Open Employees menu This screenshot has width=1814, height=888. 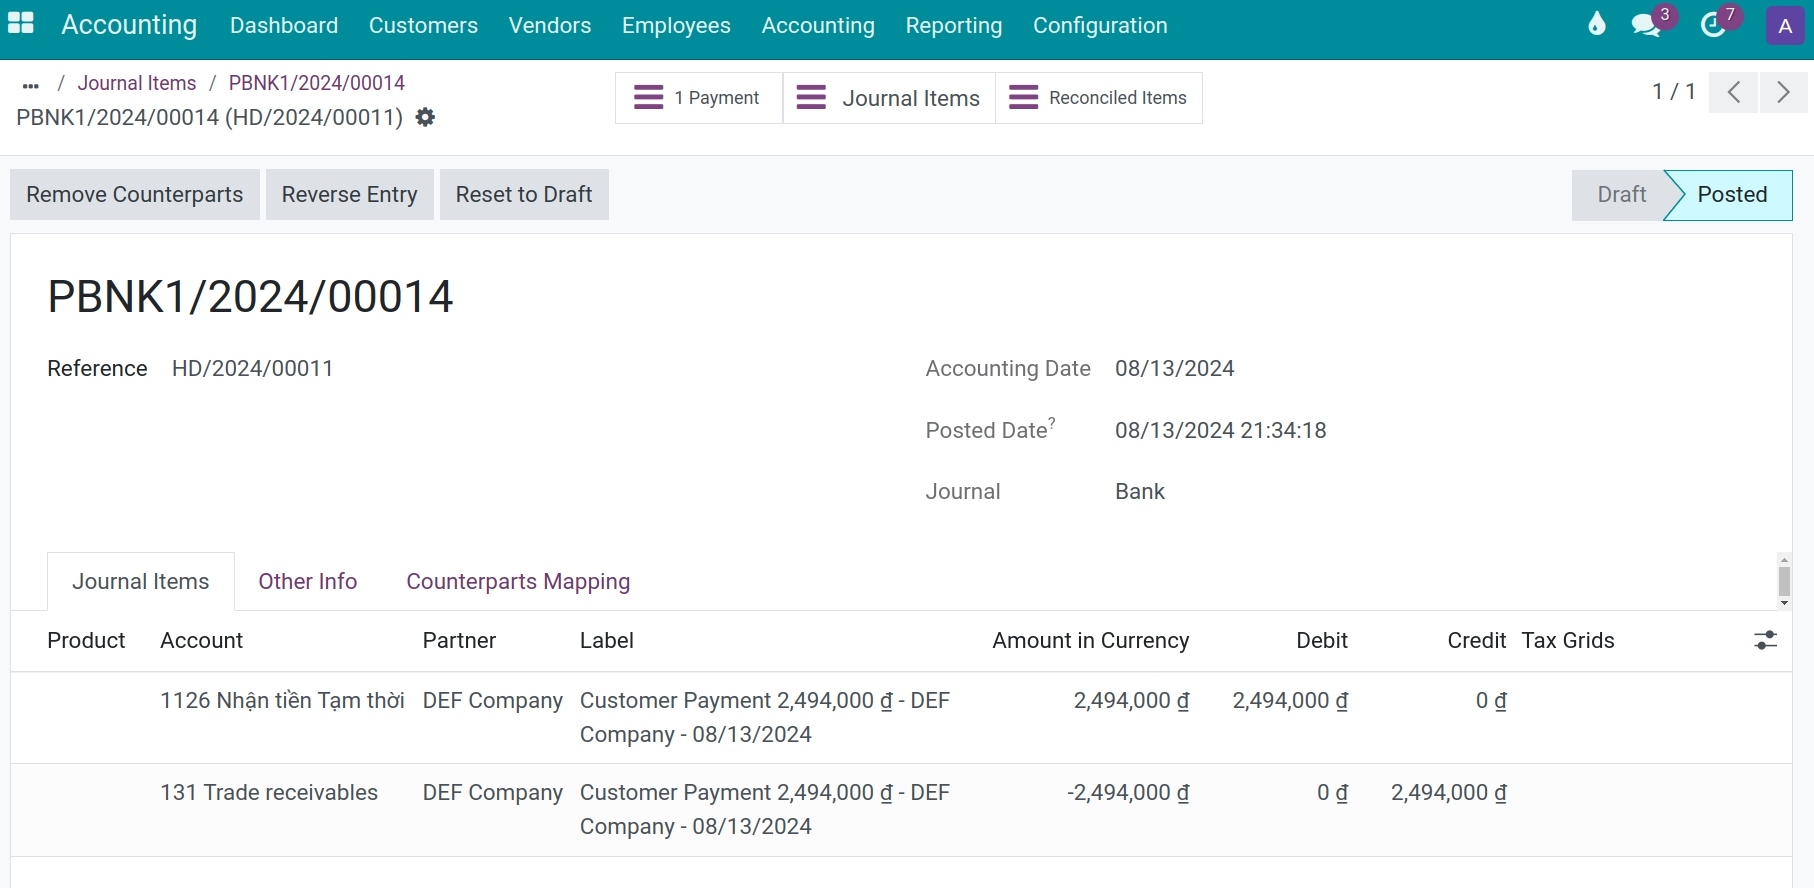click(x=676, y=25)
